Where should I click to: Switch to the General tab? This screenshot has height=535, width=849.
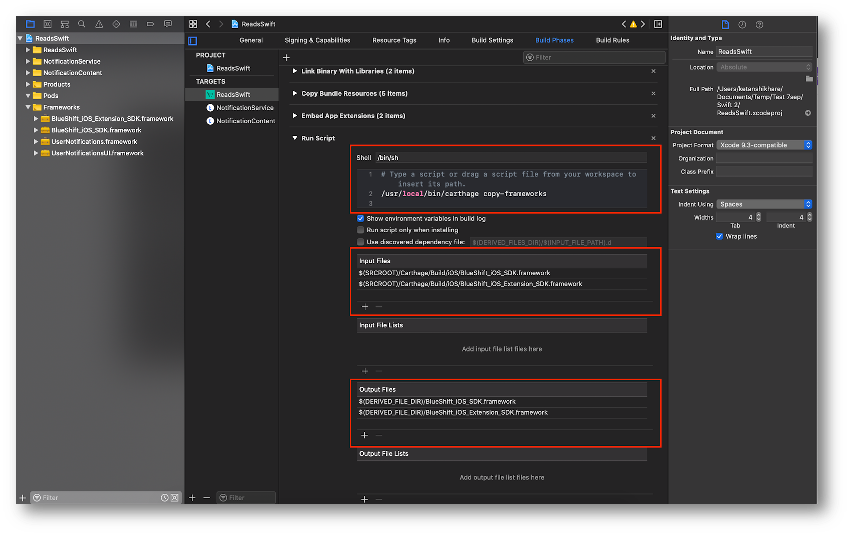(251, 40)
